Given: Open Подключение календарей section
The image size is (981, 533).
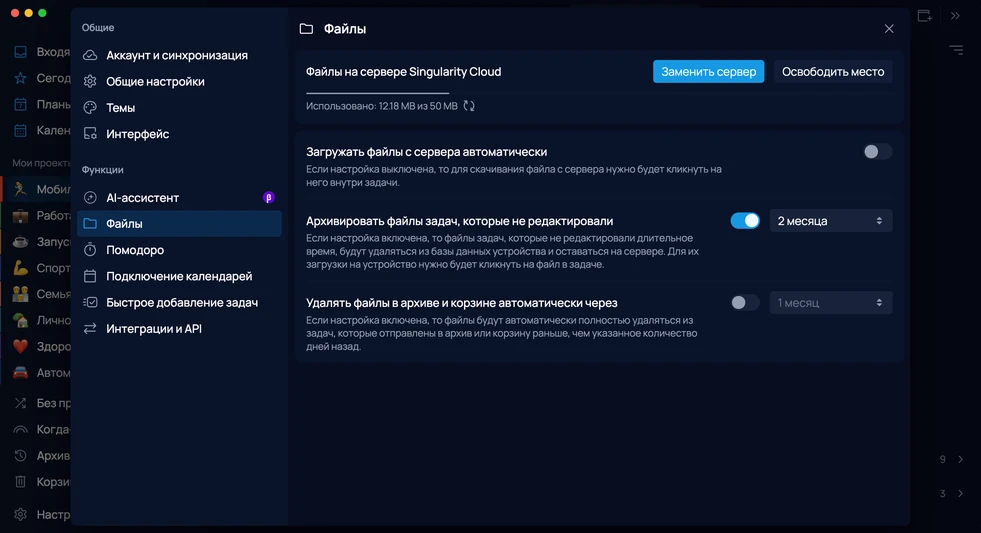Looking at the screenshot, I should [x=180, y=277].
